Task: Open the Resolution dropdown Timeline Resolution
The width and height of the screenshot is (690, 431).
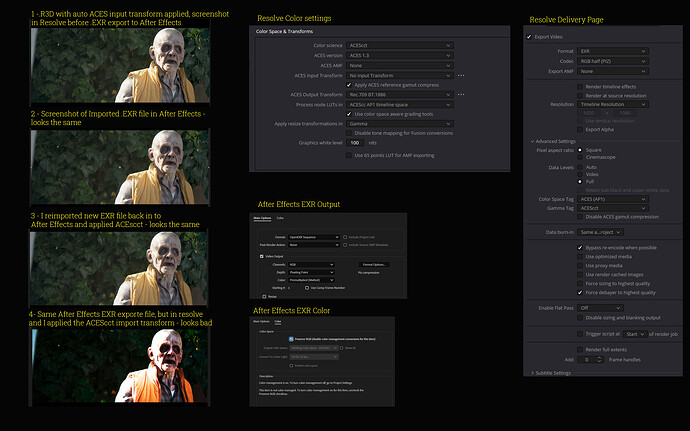Action: (612, 104)
